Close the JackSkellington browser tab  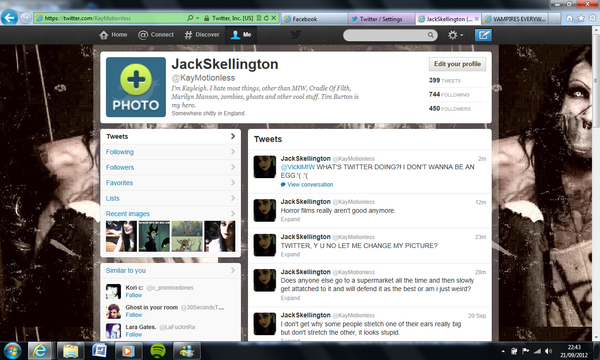pos(476,18)
